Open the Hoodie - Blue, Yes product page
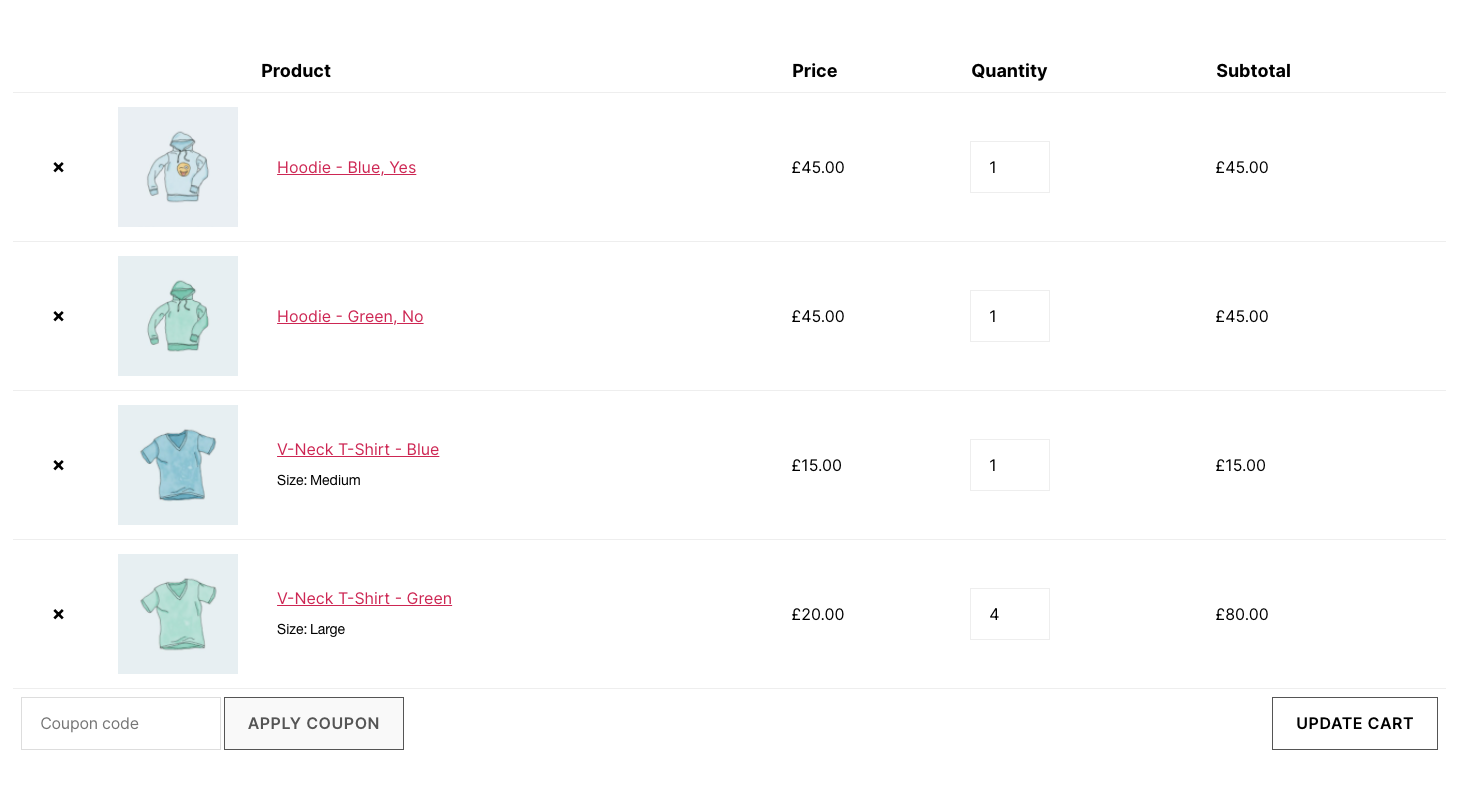Screen dimensions: 1463x785 [346, 167]
